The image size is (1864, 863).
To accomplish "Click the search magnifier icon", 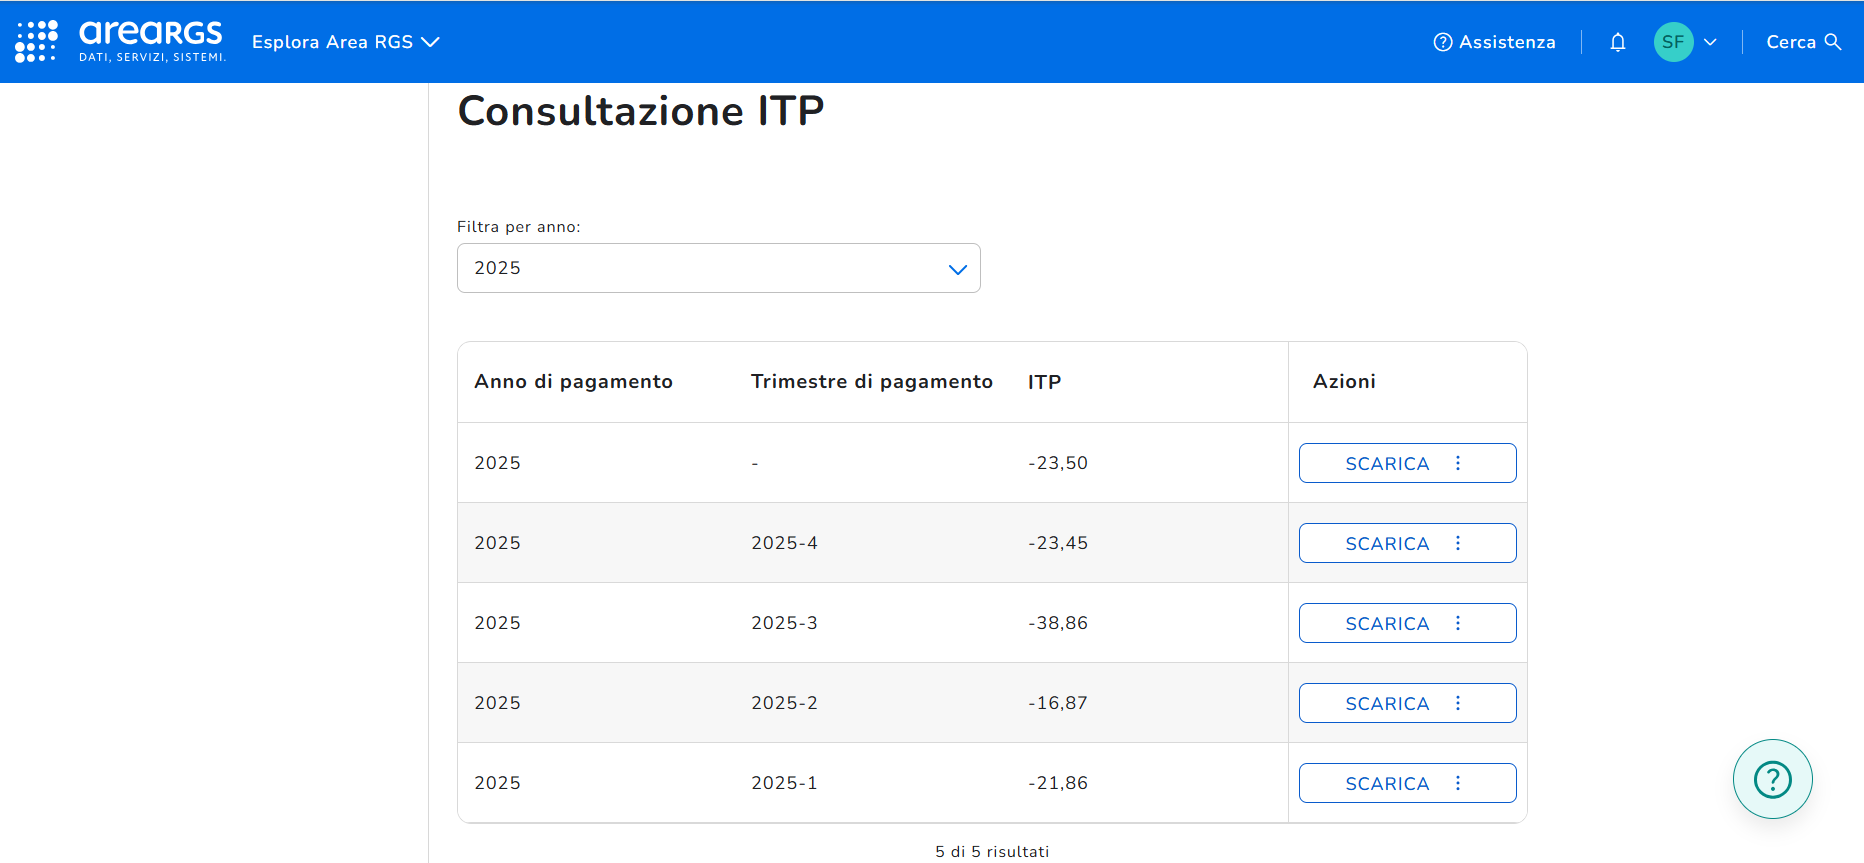I will pyautogui.click(x=1833, y=42).
